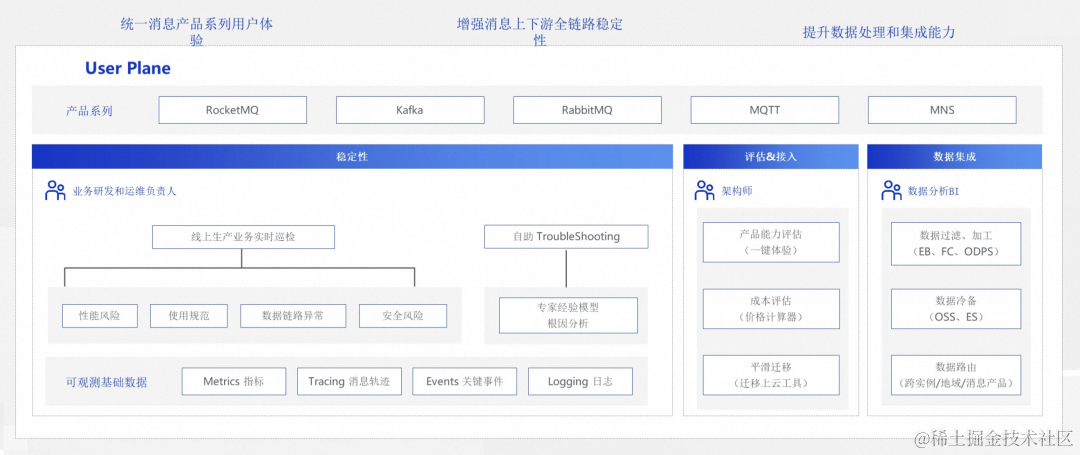Click the 增强消息上下游全链路稳定性 heading
1080x455 pixels.
click(539, 32)
